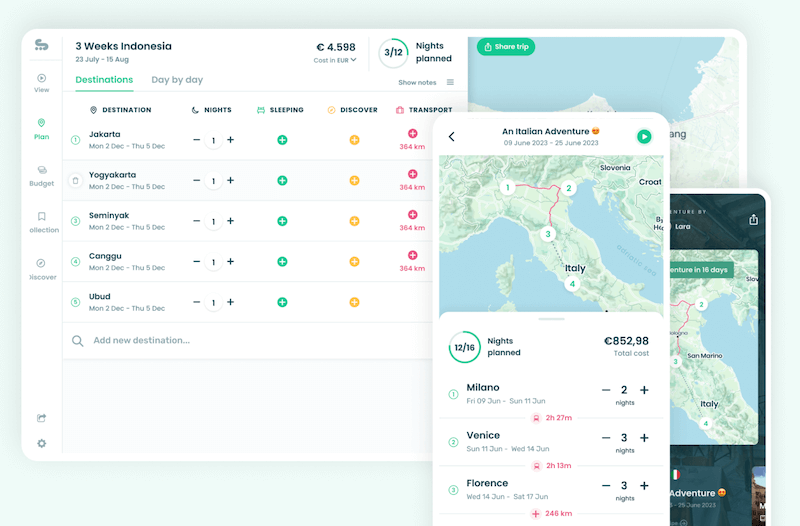Click the Show notes label
The height and width of the screenshot is (526, 800).
(417, 83)
